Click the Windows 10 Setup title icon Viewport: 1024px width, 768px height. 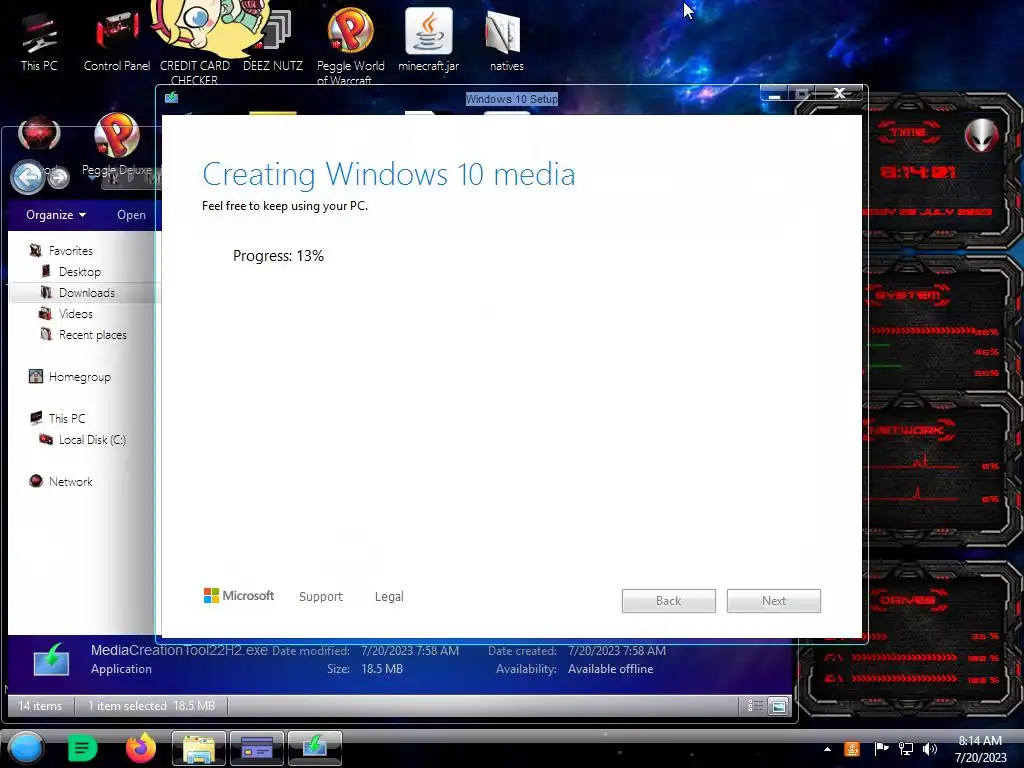point(171,98)
